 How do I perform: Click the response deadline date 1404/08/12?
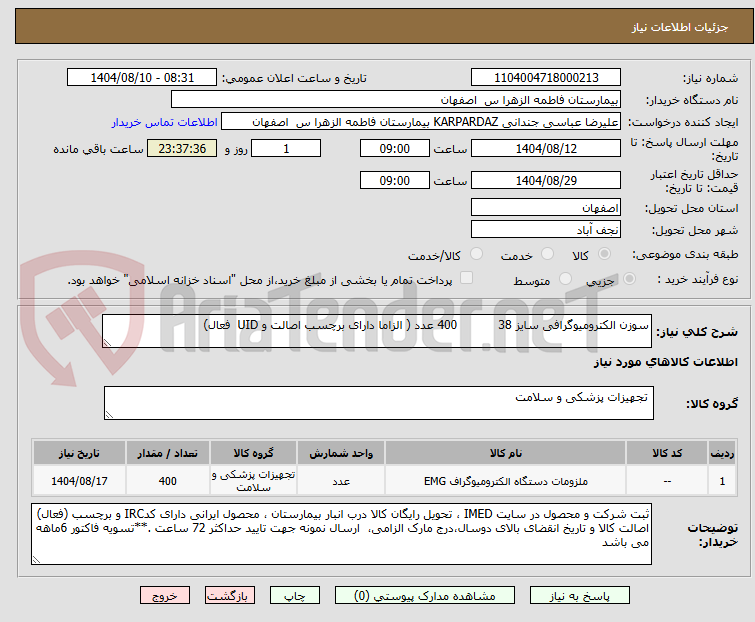pyautogui.click(x=546, y=148)
